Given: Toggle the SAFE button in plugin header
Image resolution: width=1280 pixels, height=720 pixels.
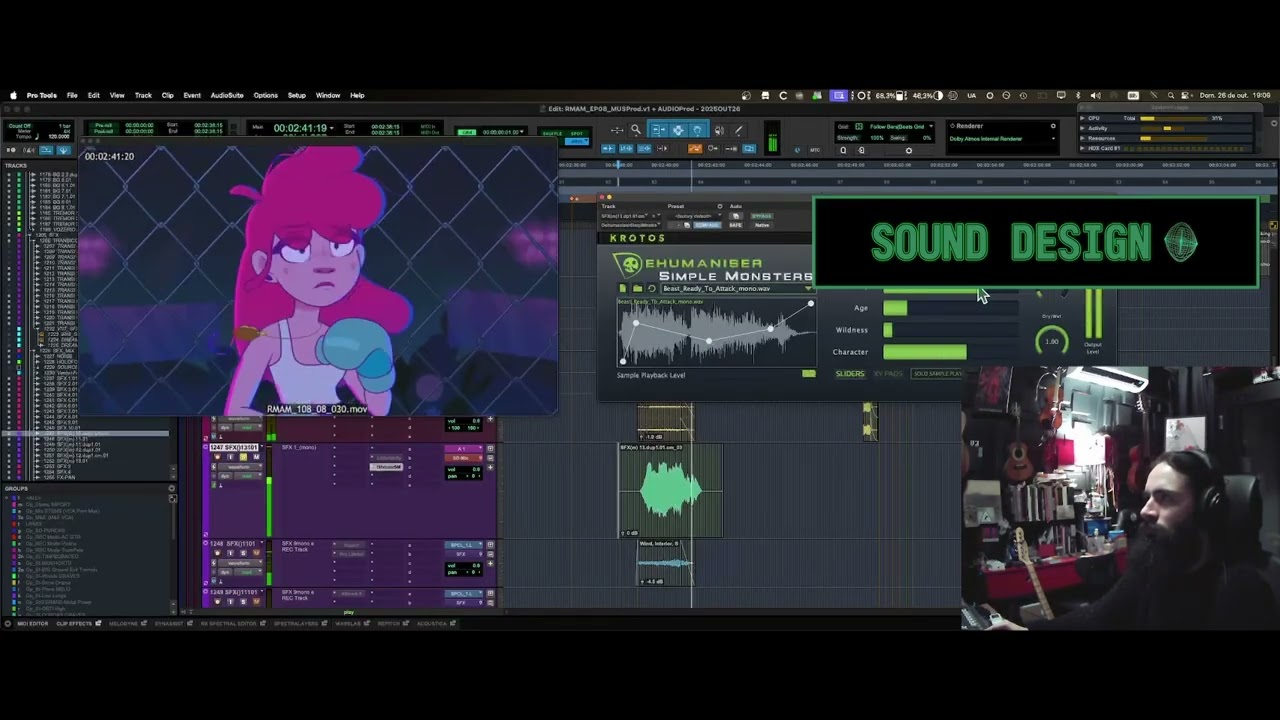Looking at the screenshot, I should tap(736, 225).
